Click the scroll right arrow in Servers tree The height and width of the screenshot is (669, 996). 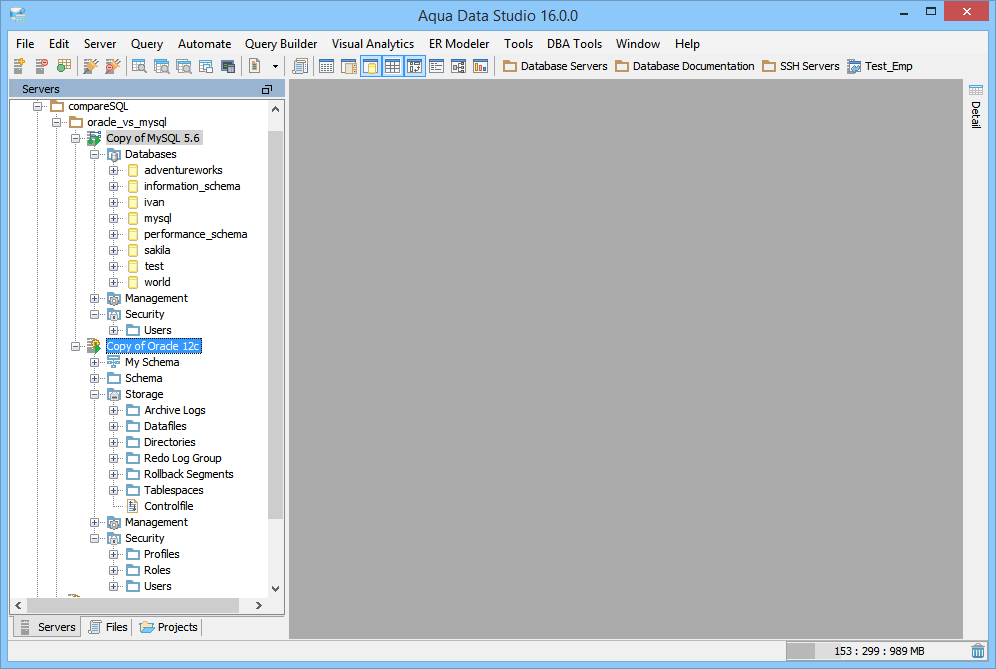tap(259, 605)
